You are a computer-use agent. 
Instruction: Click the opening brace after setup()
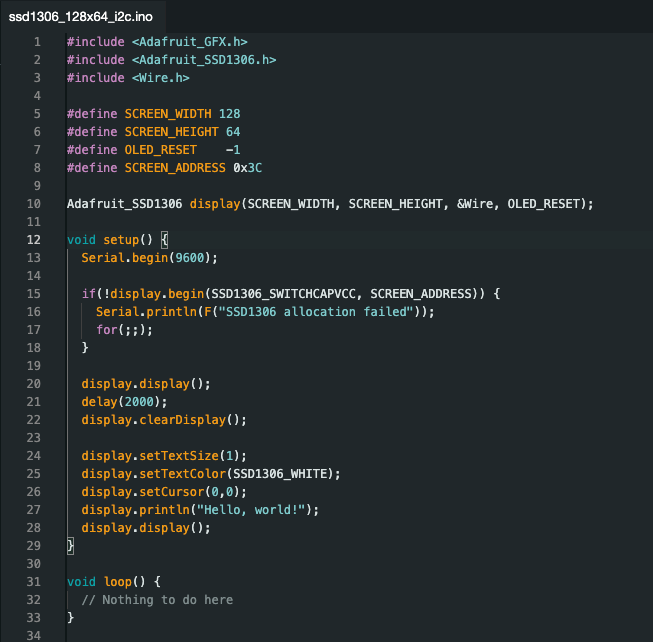(164, 240)
